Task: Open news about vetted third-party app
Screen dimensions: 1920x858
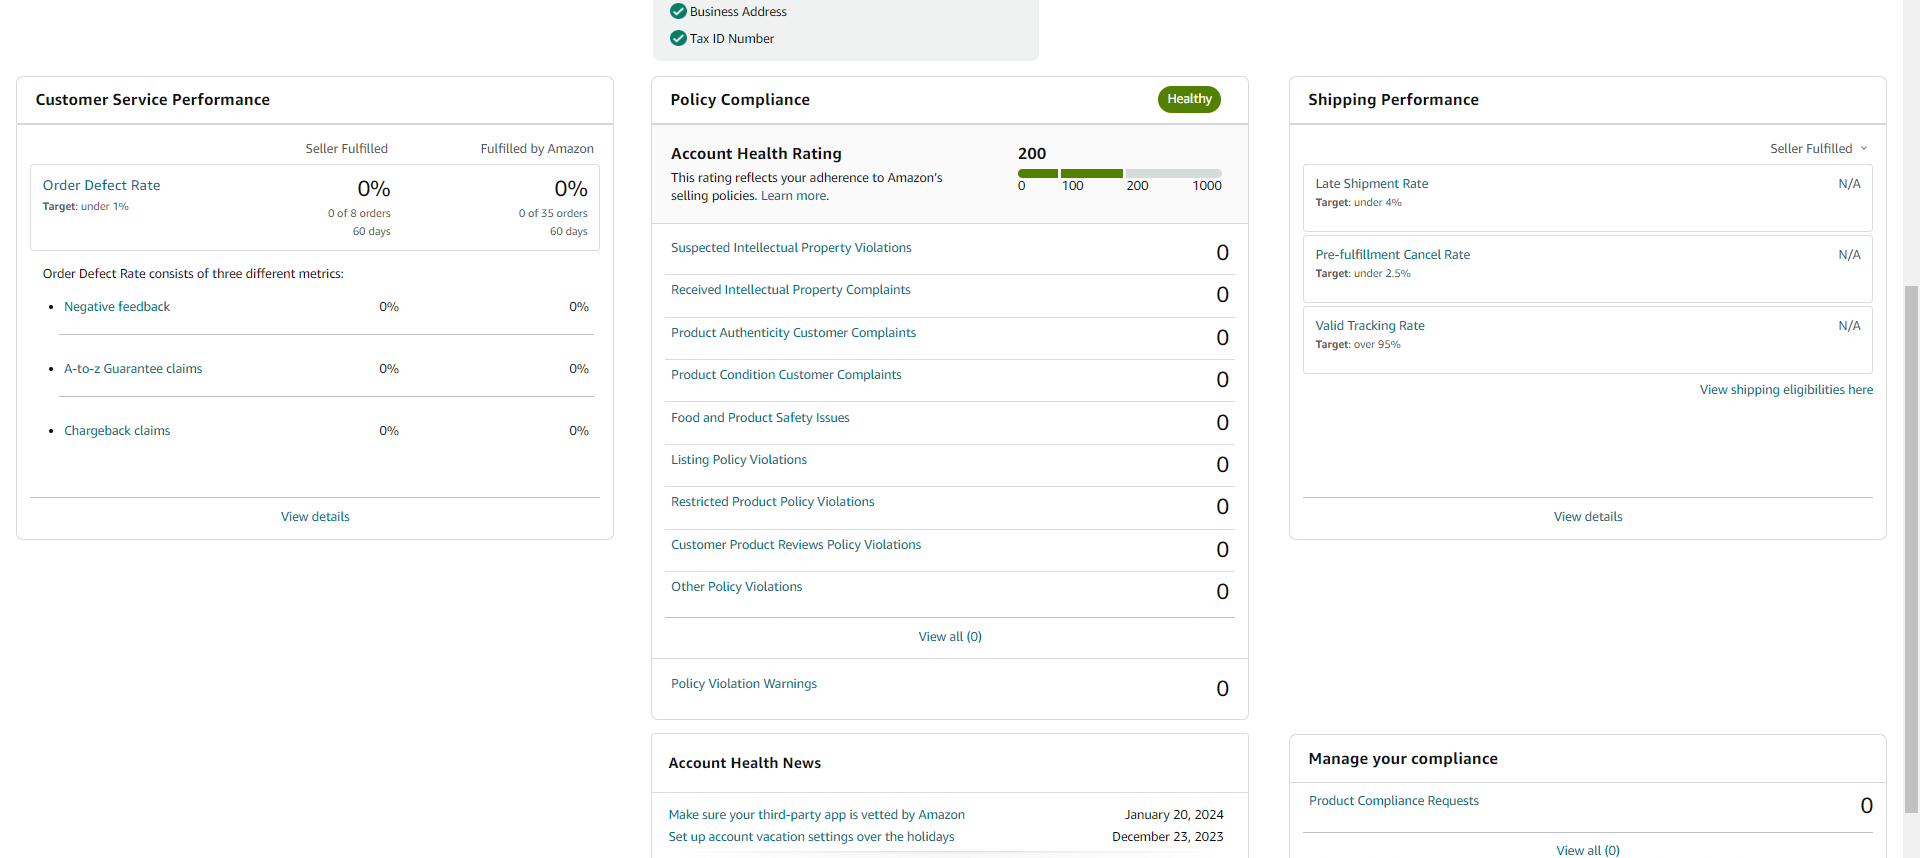Action: 816,815
